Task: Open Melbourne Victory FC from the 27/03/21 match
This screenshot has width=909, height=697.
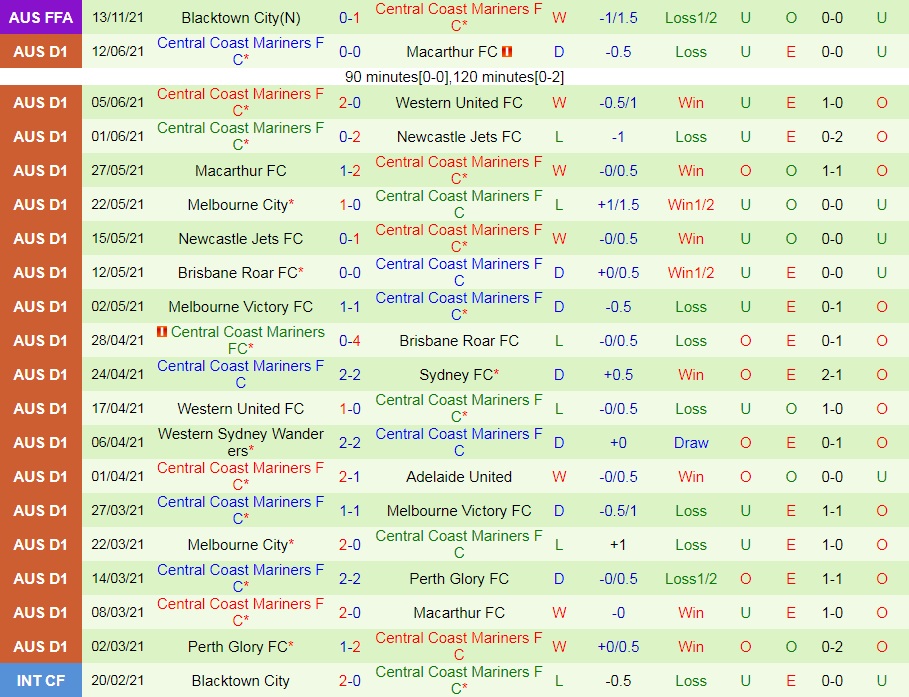Action: click(x=459, y=511)
